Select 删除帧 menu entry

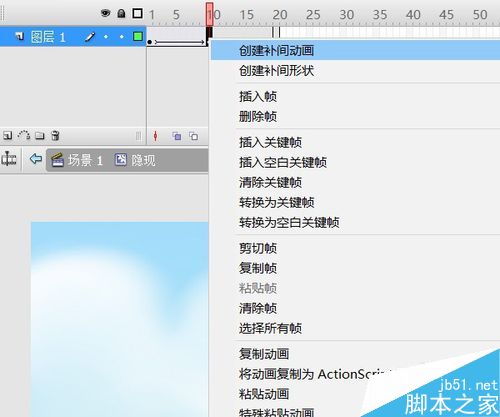coord(355,116)
